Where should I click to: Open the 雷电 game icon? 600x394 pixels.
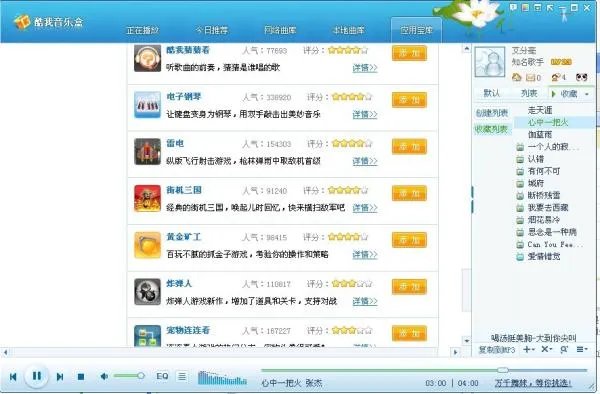click(147, 151)
